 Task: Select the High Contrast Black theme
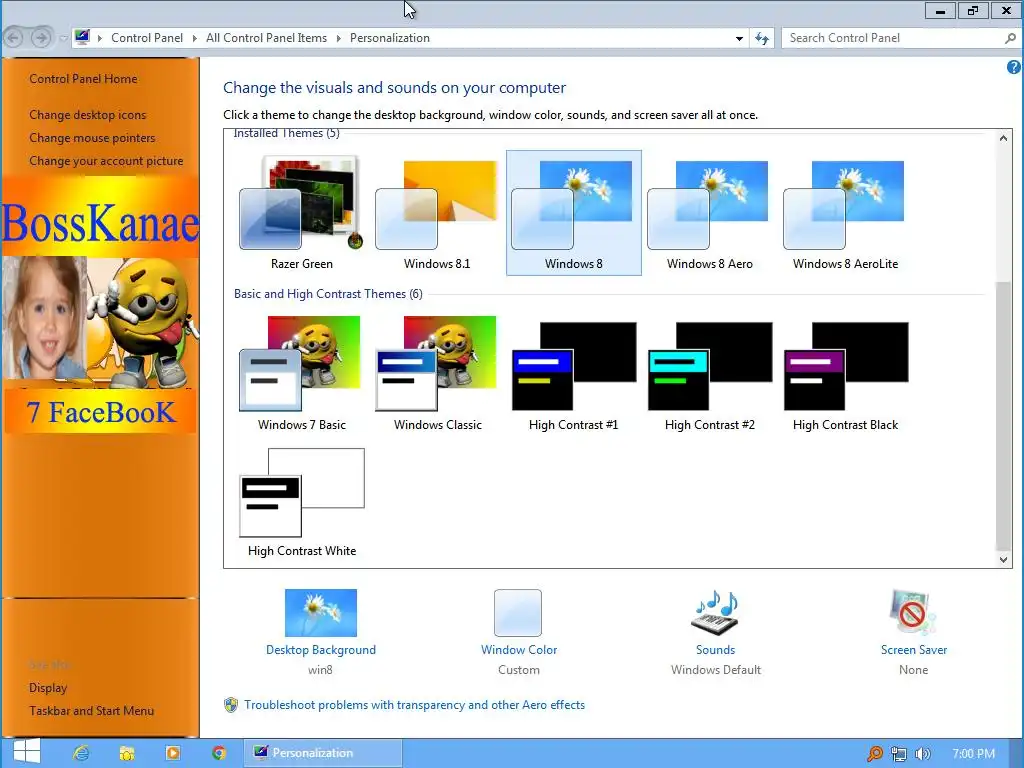point(845,374)
